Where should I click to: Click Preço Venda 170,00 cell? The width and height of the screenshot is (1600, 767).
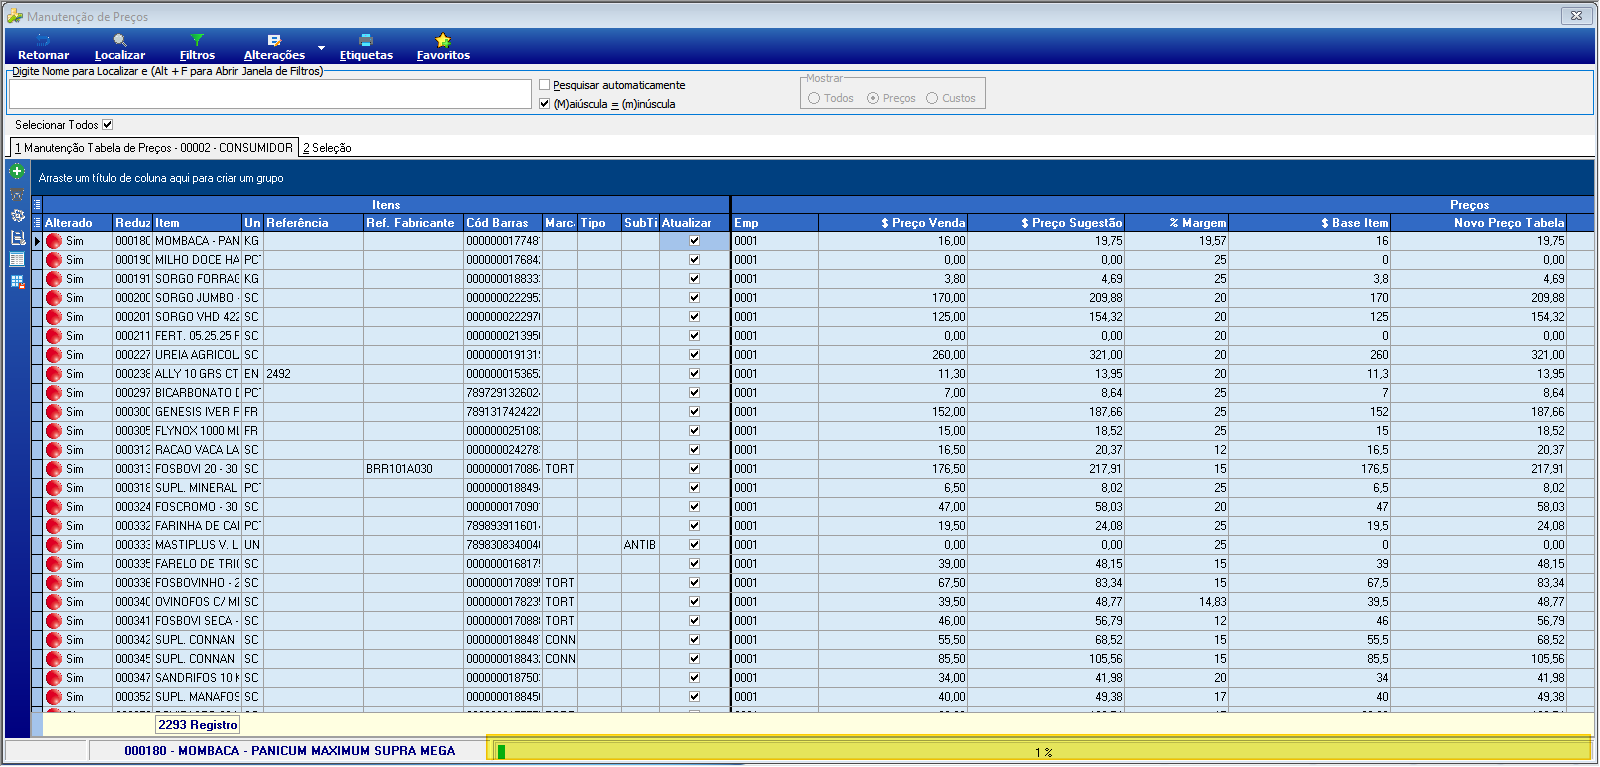pyautogui.click(x=893, y=298)
